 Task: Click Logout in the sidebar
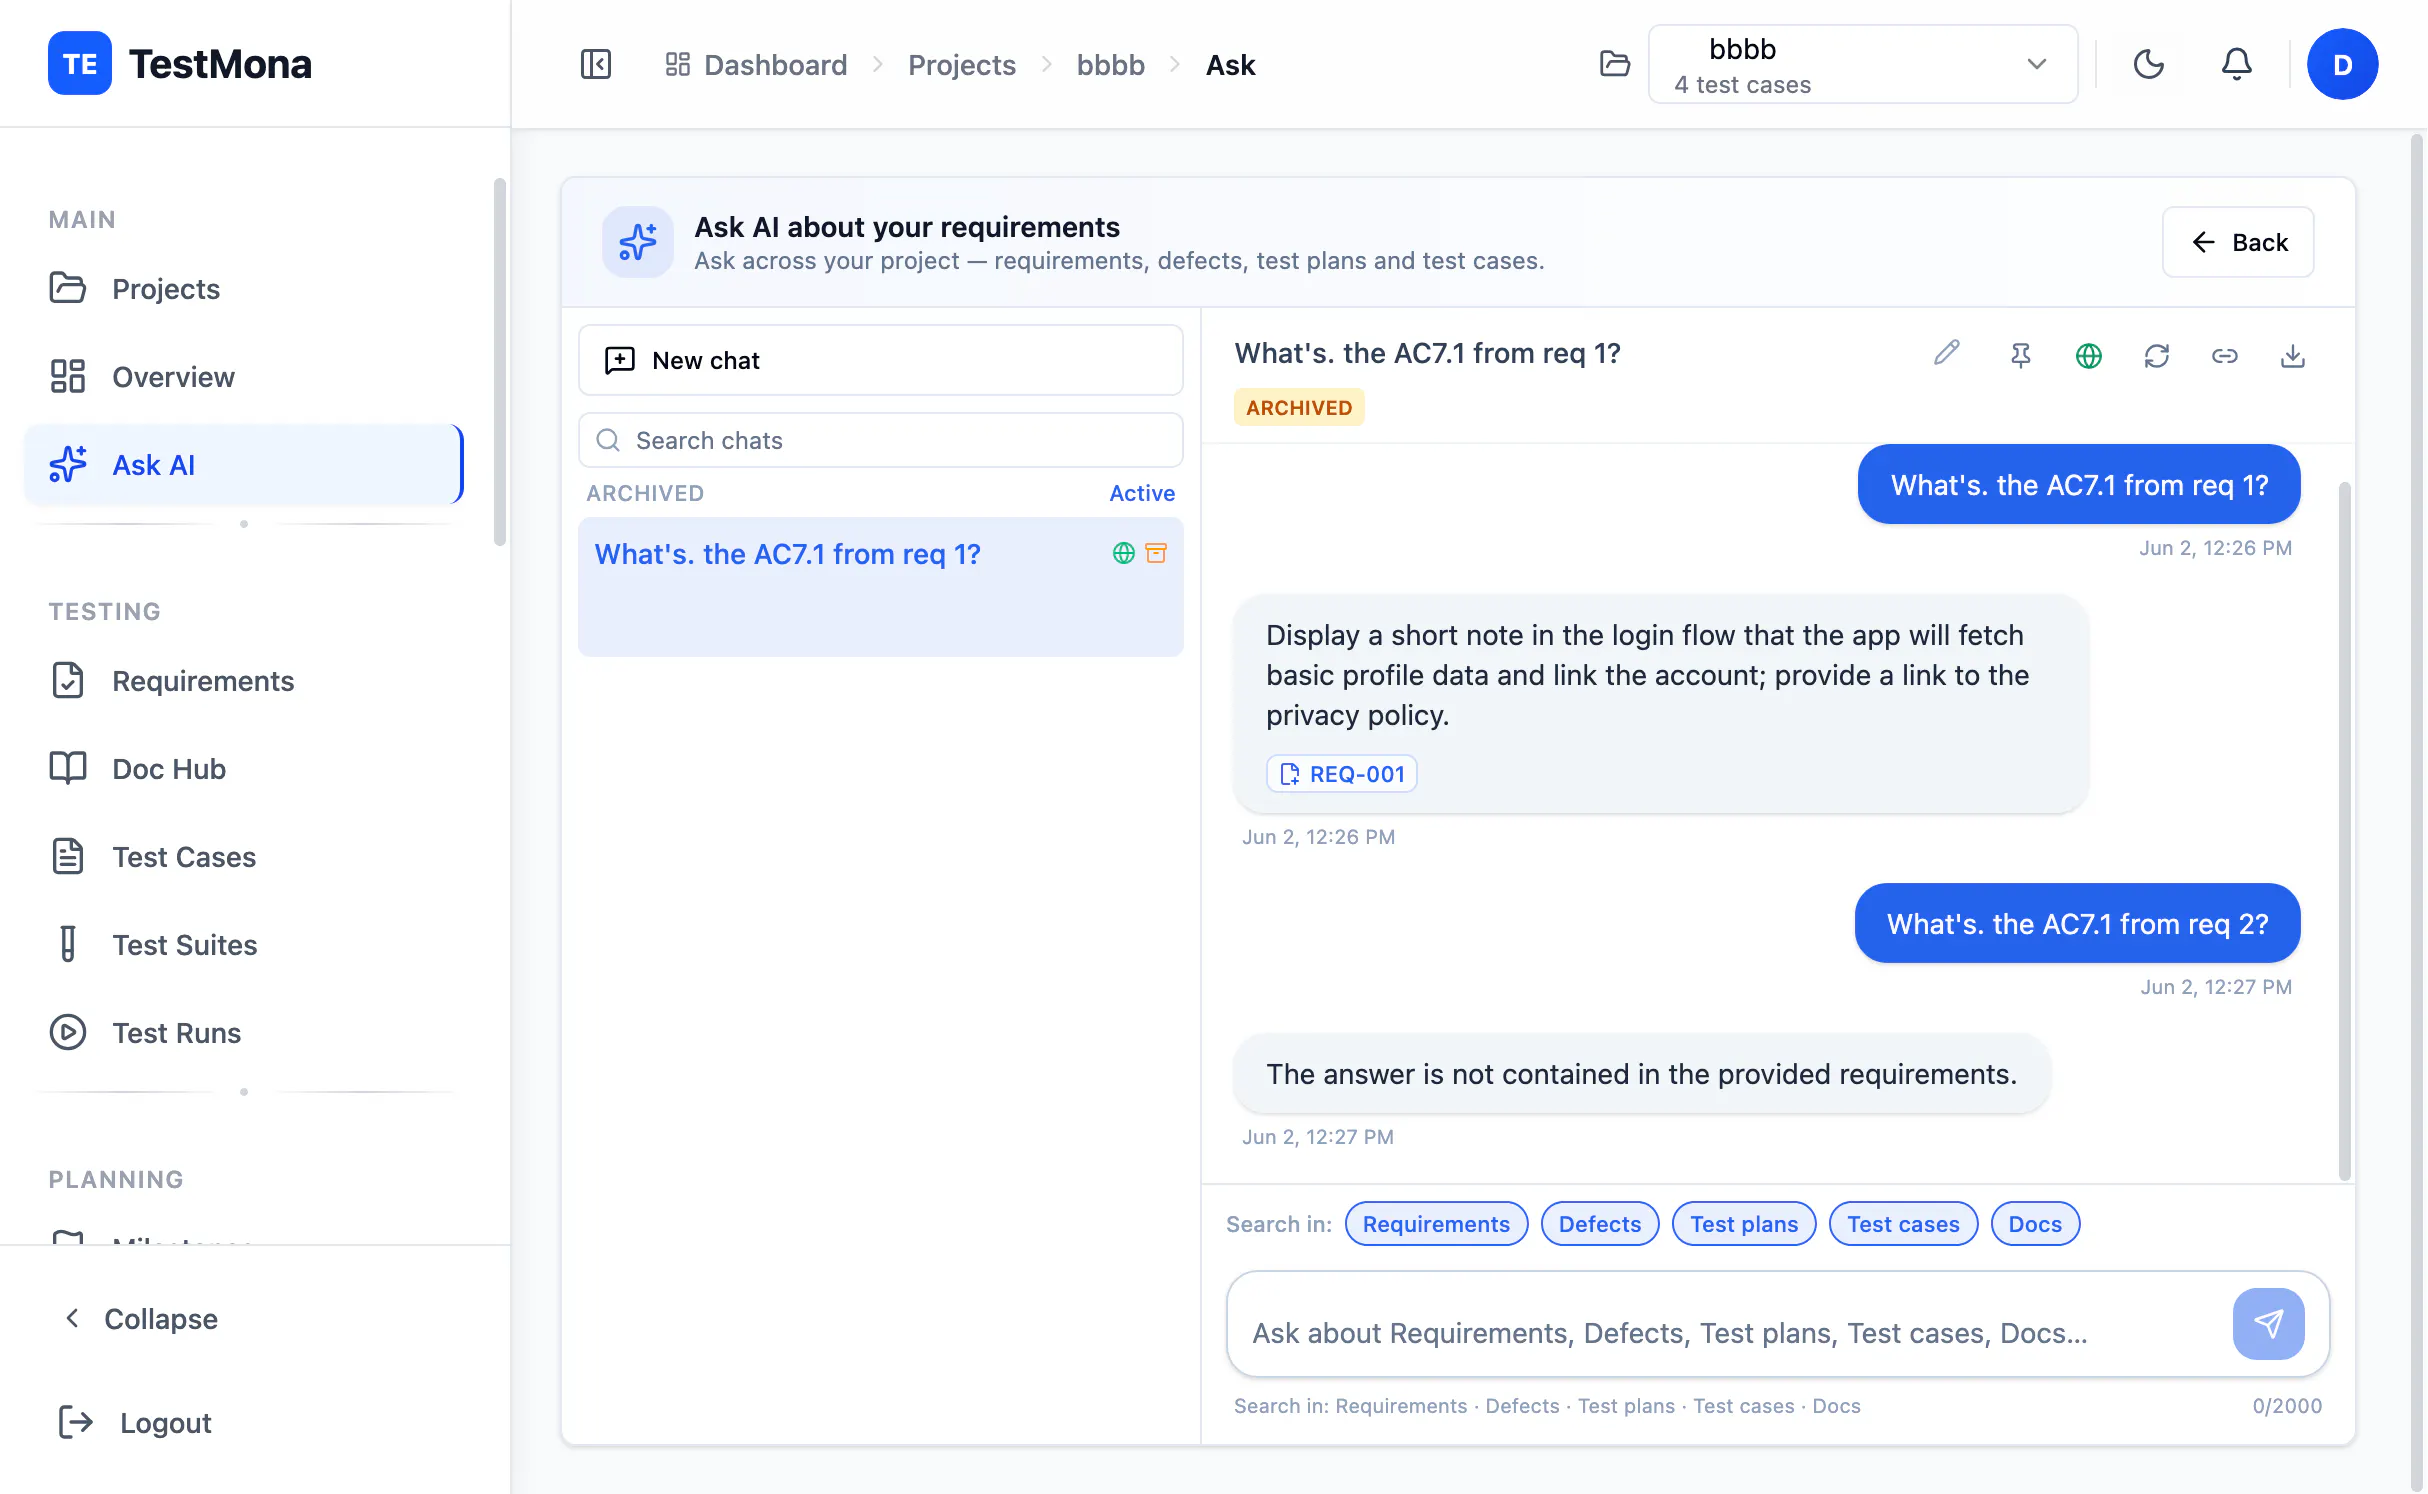click(135, 1423)
